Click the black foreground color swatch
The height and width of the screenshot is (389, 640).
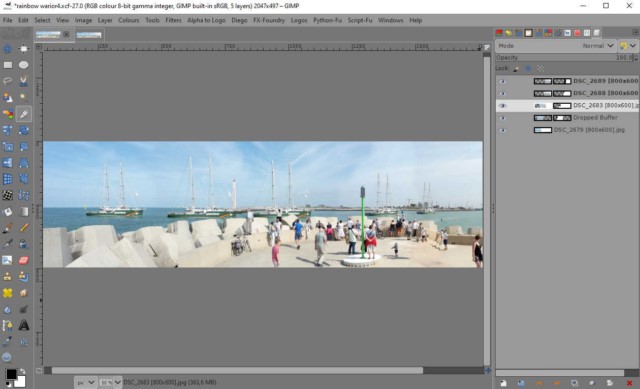click(11, 374)
